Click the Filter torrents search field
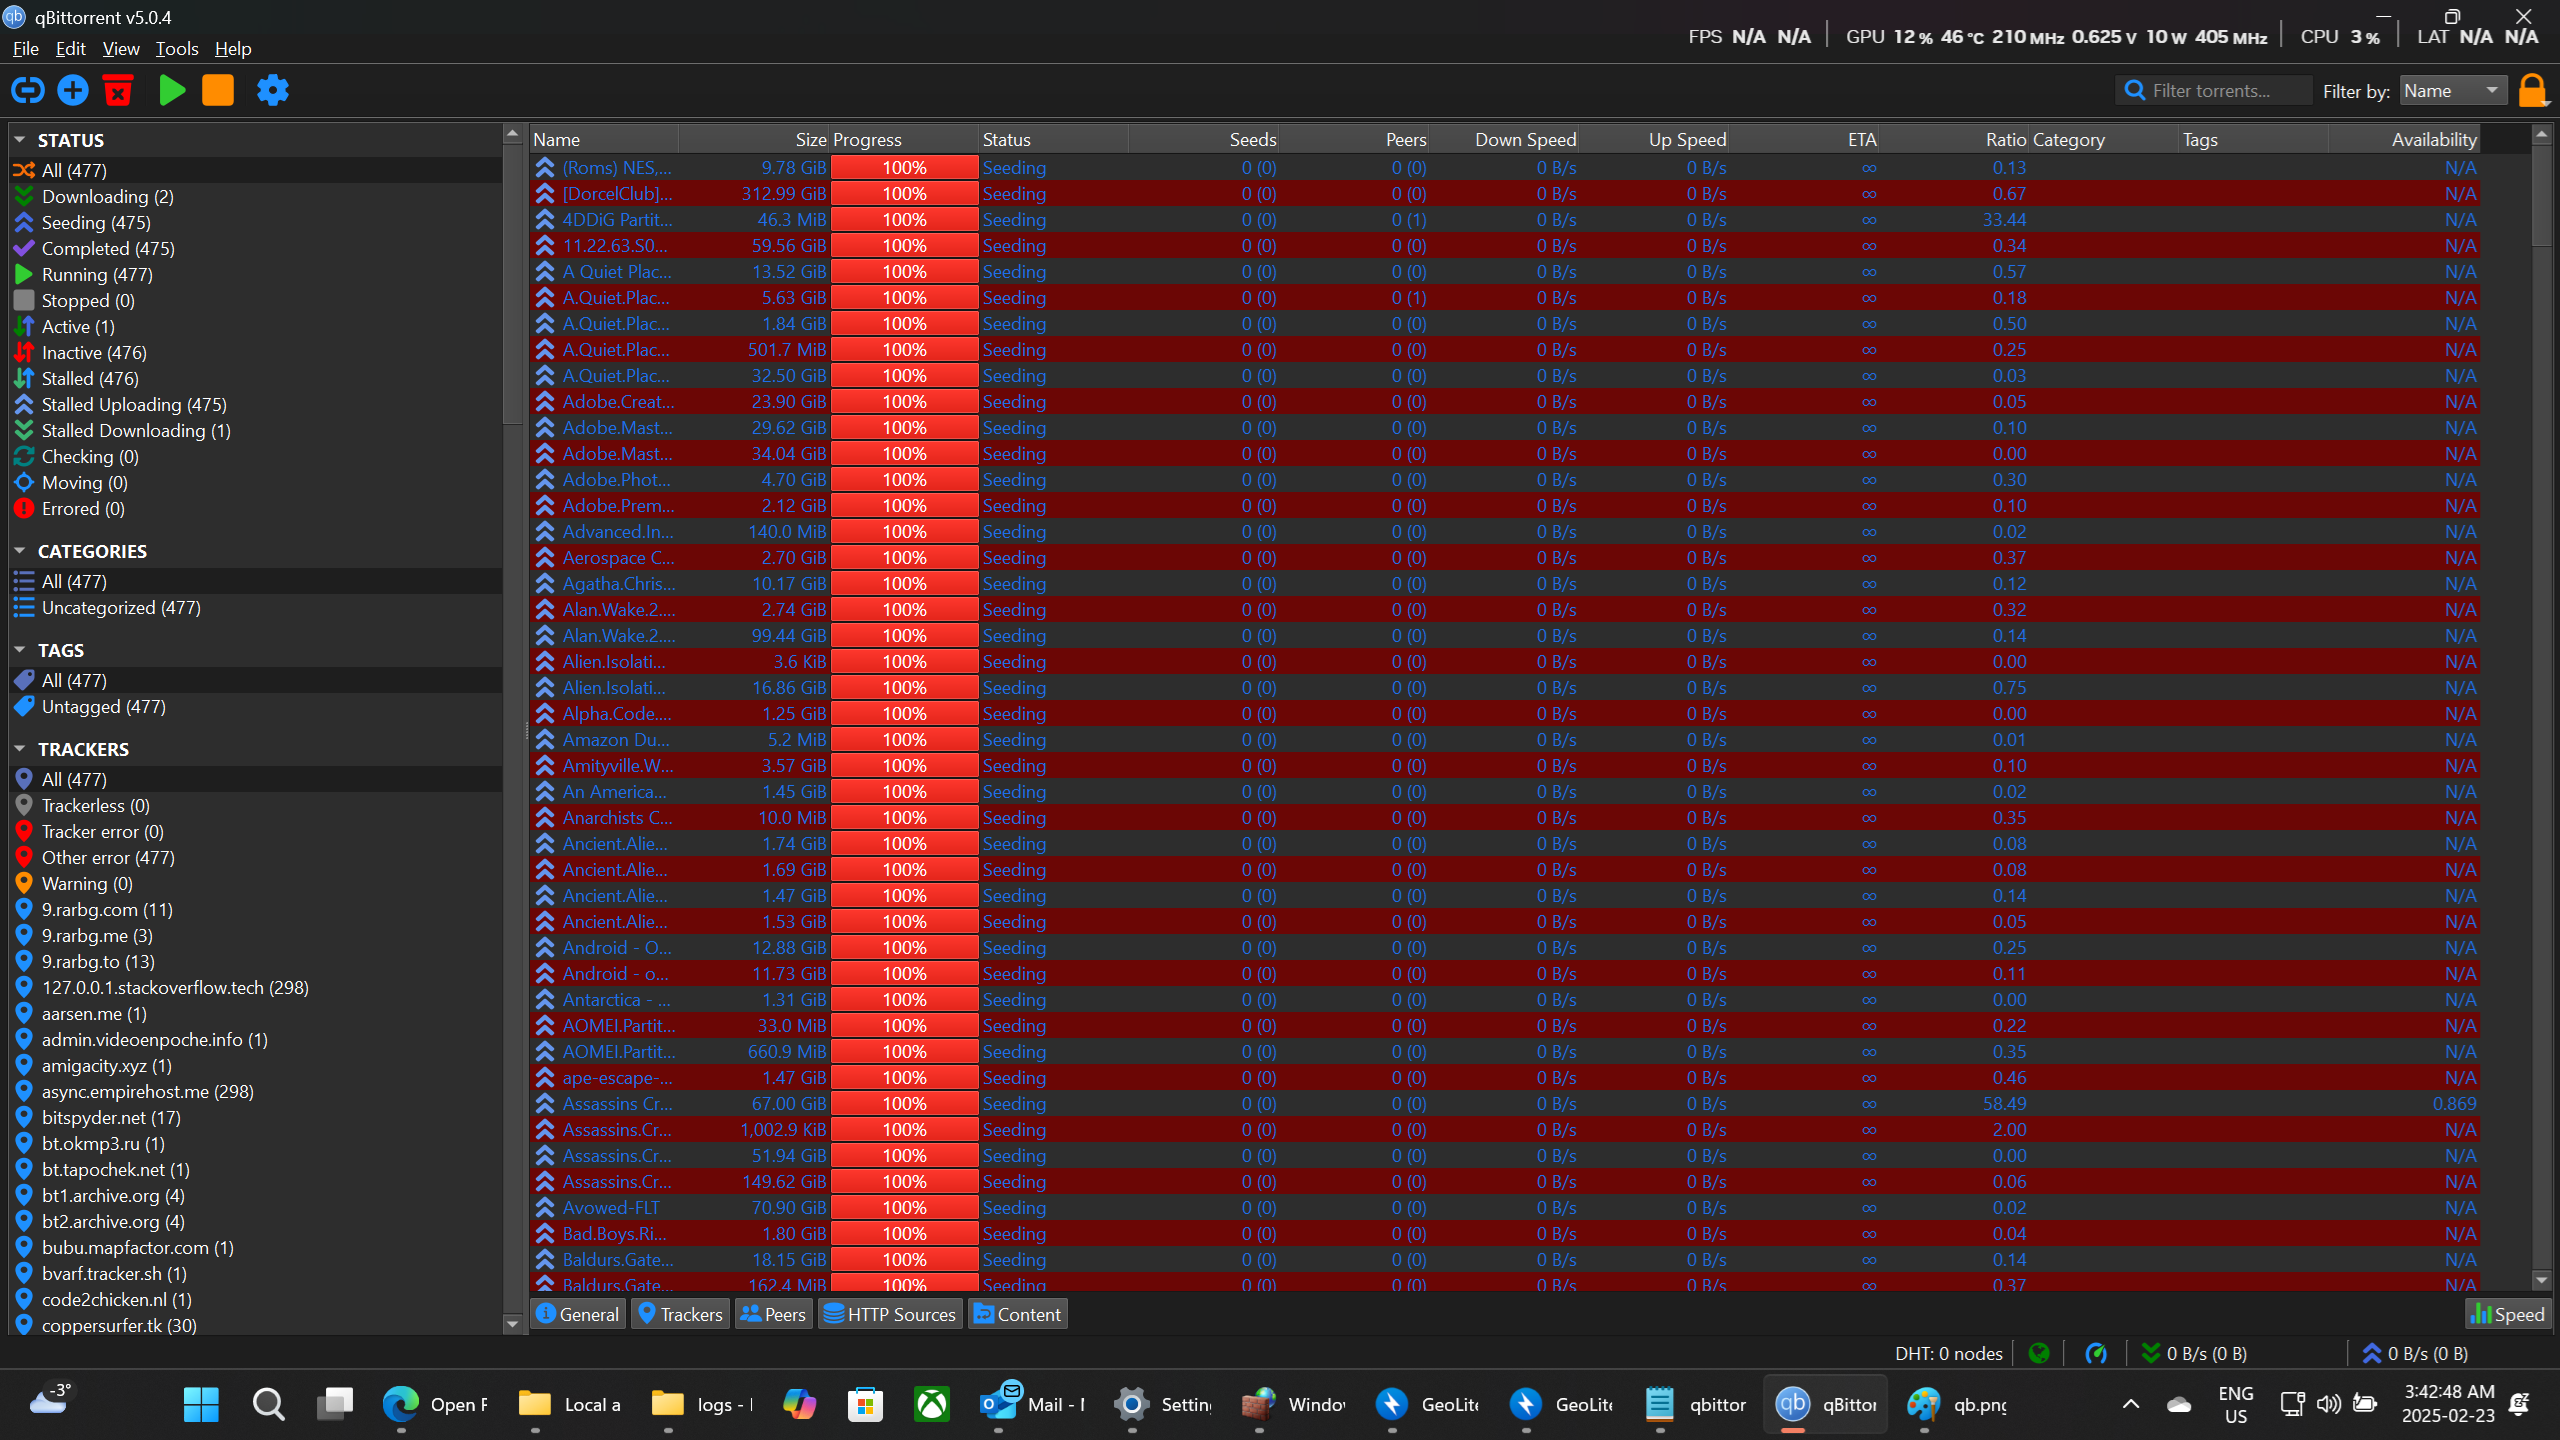 [2213, 90]
